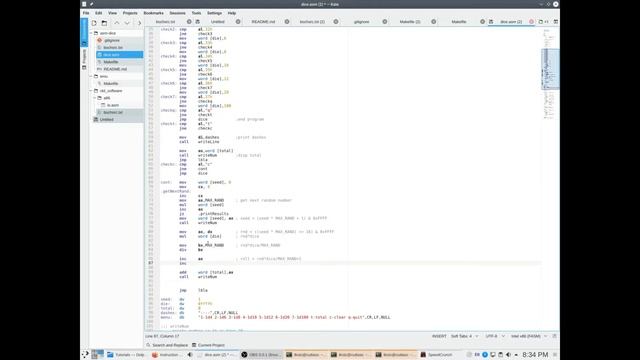The width and height of the screenshot is (640, 360).
Task: Toggle Current Project bottom panel
Action: pos(208,345)
